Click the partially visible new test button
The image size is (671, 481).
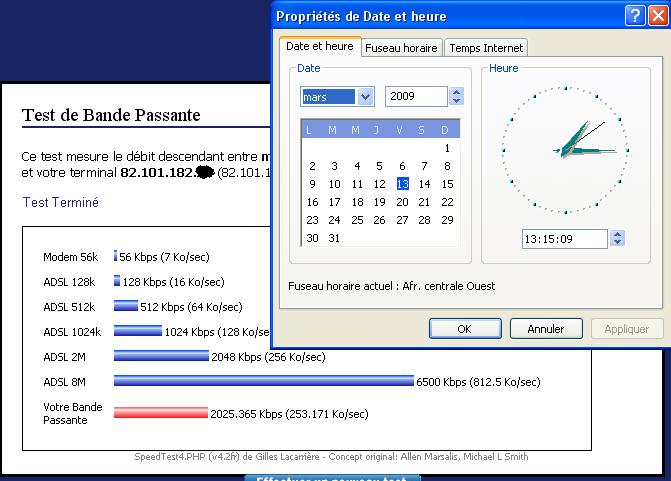pos(333,478)
